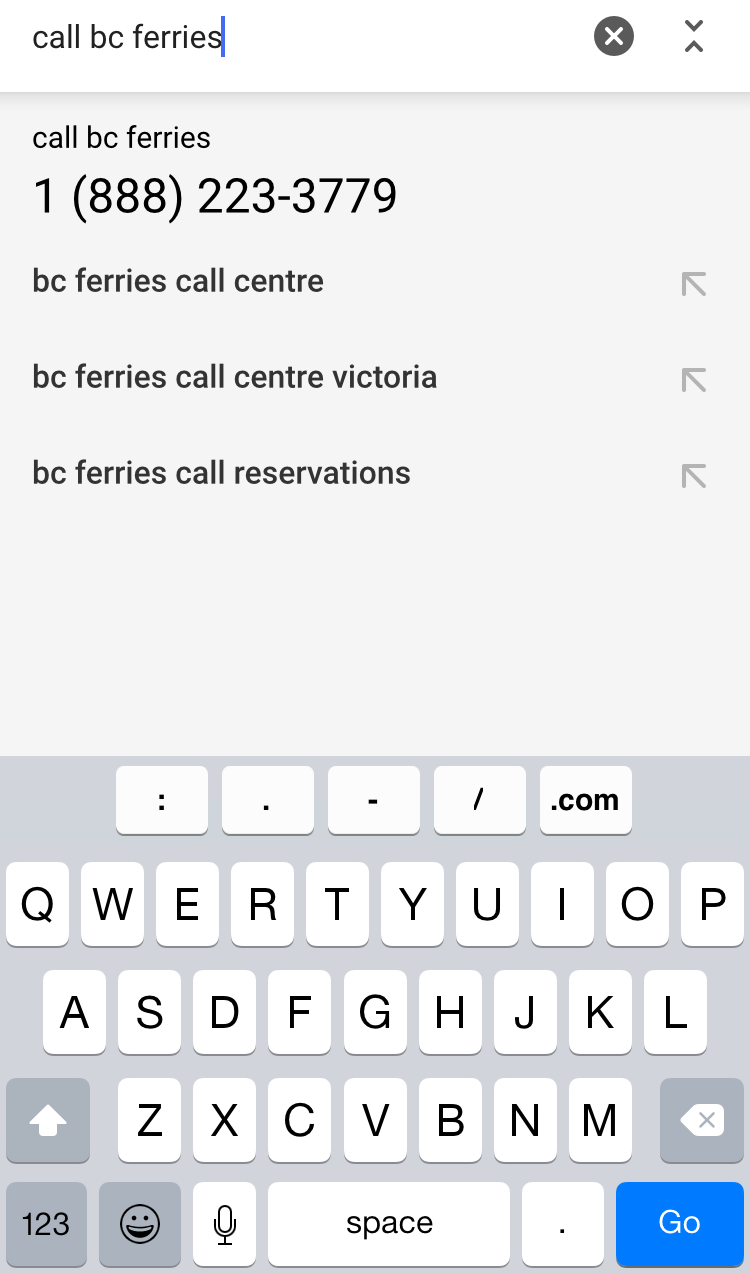The height and width of the screenshot is (1274, 750).
Task: Type the letter Q key
Action: click(38, 905)
